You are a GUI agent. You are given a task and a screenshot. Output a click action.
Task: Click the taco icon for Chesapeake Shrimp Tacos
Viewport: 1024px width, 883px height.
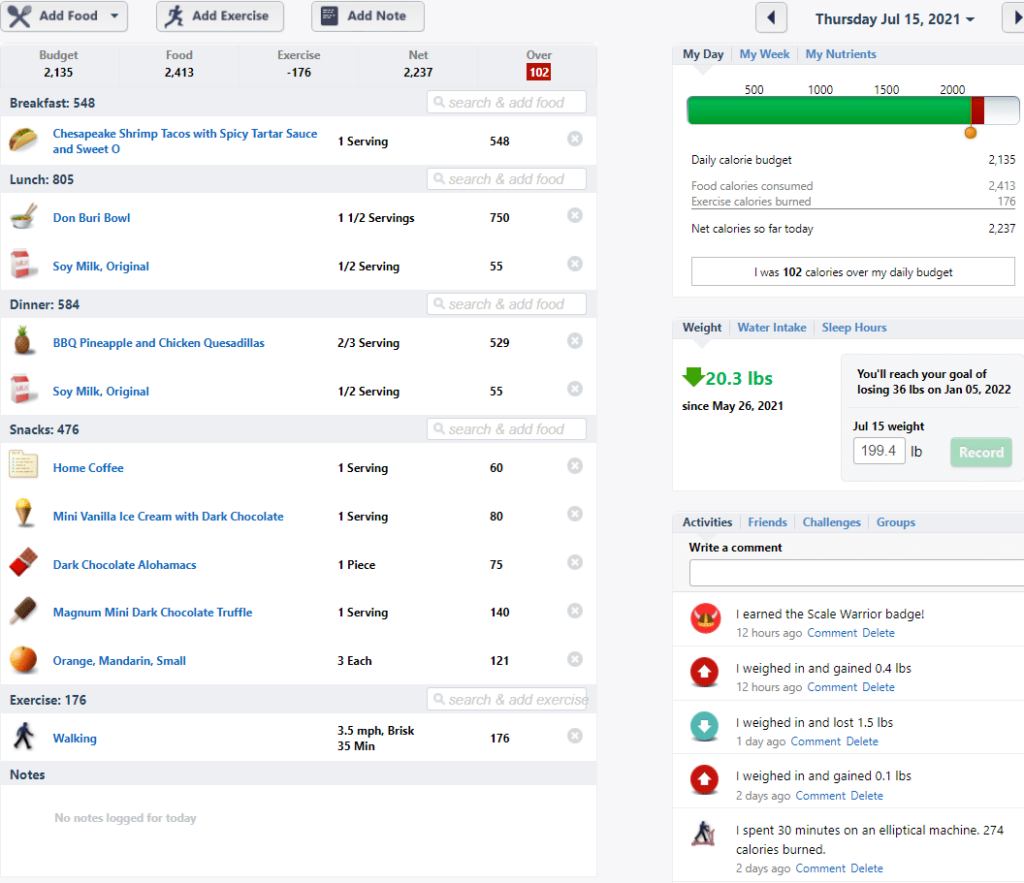(x=24, y=140)
